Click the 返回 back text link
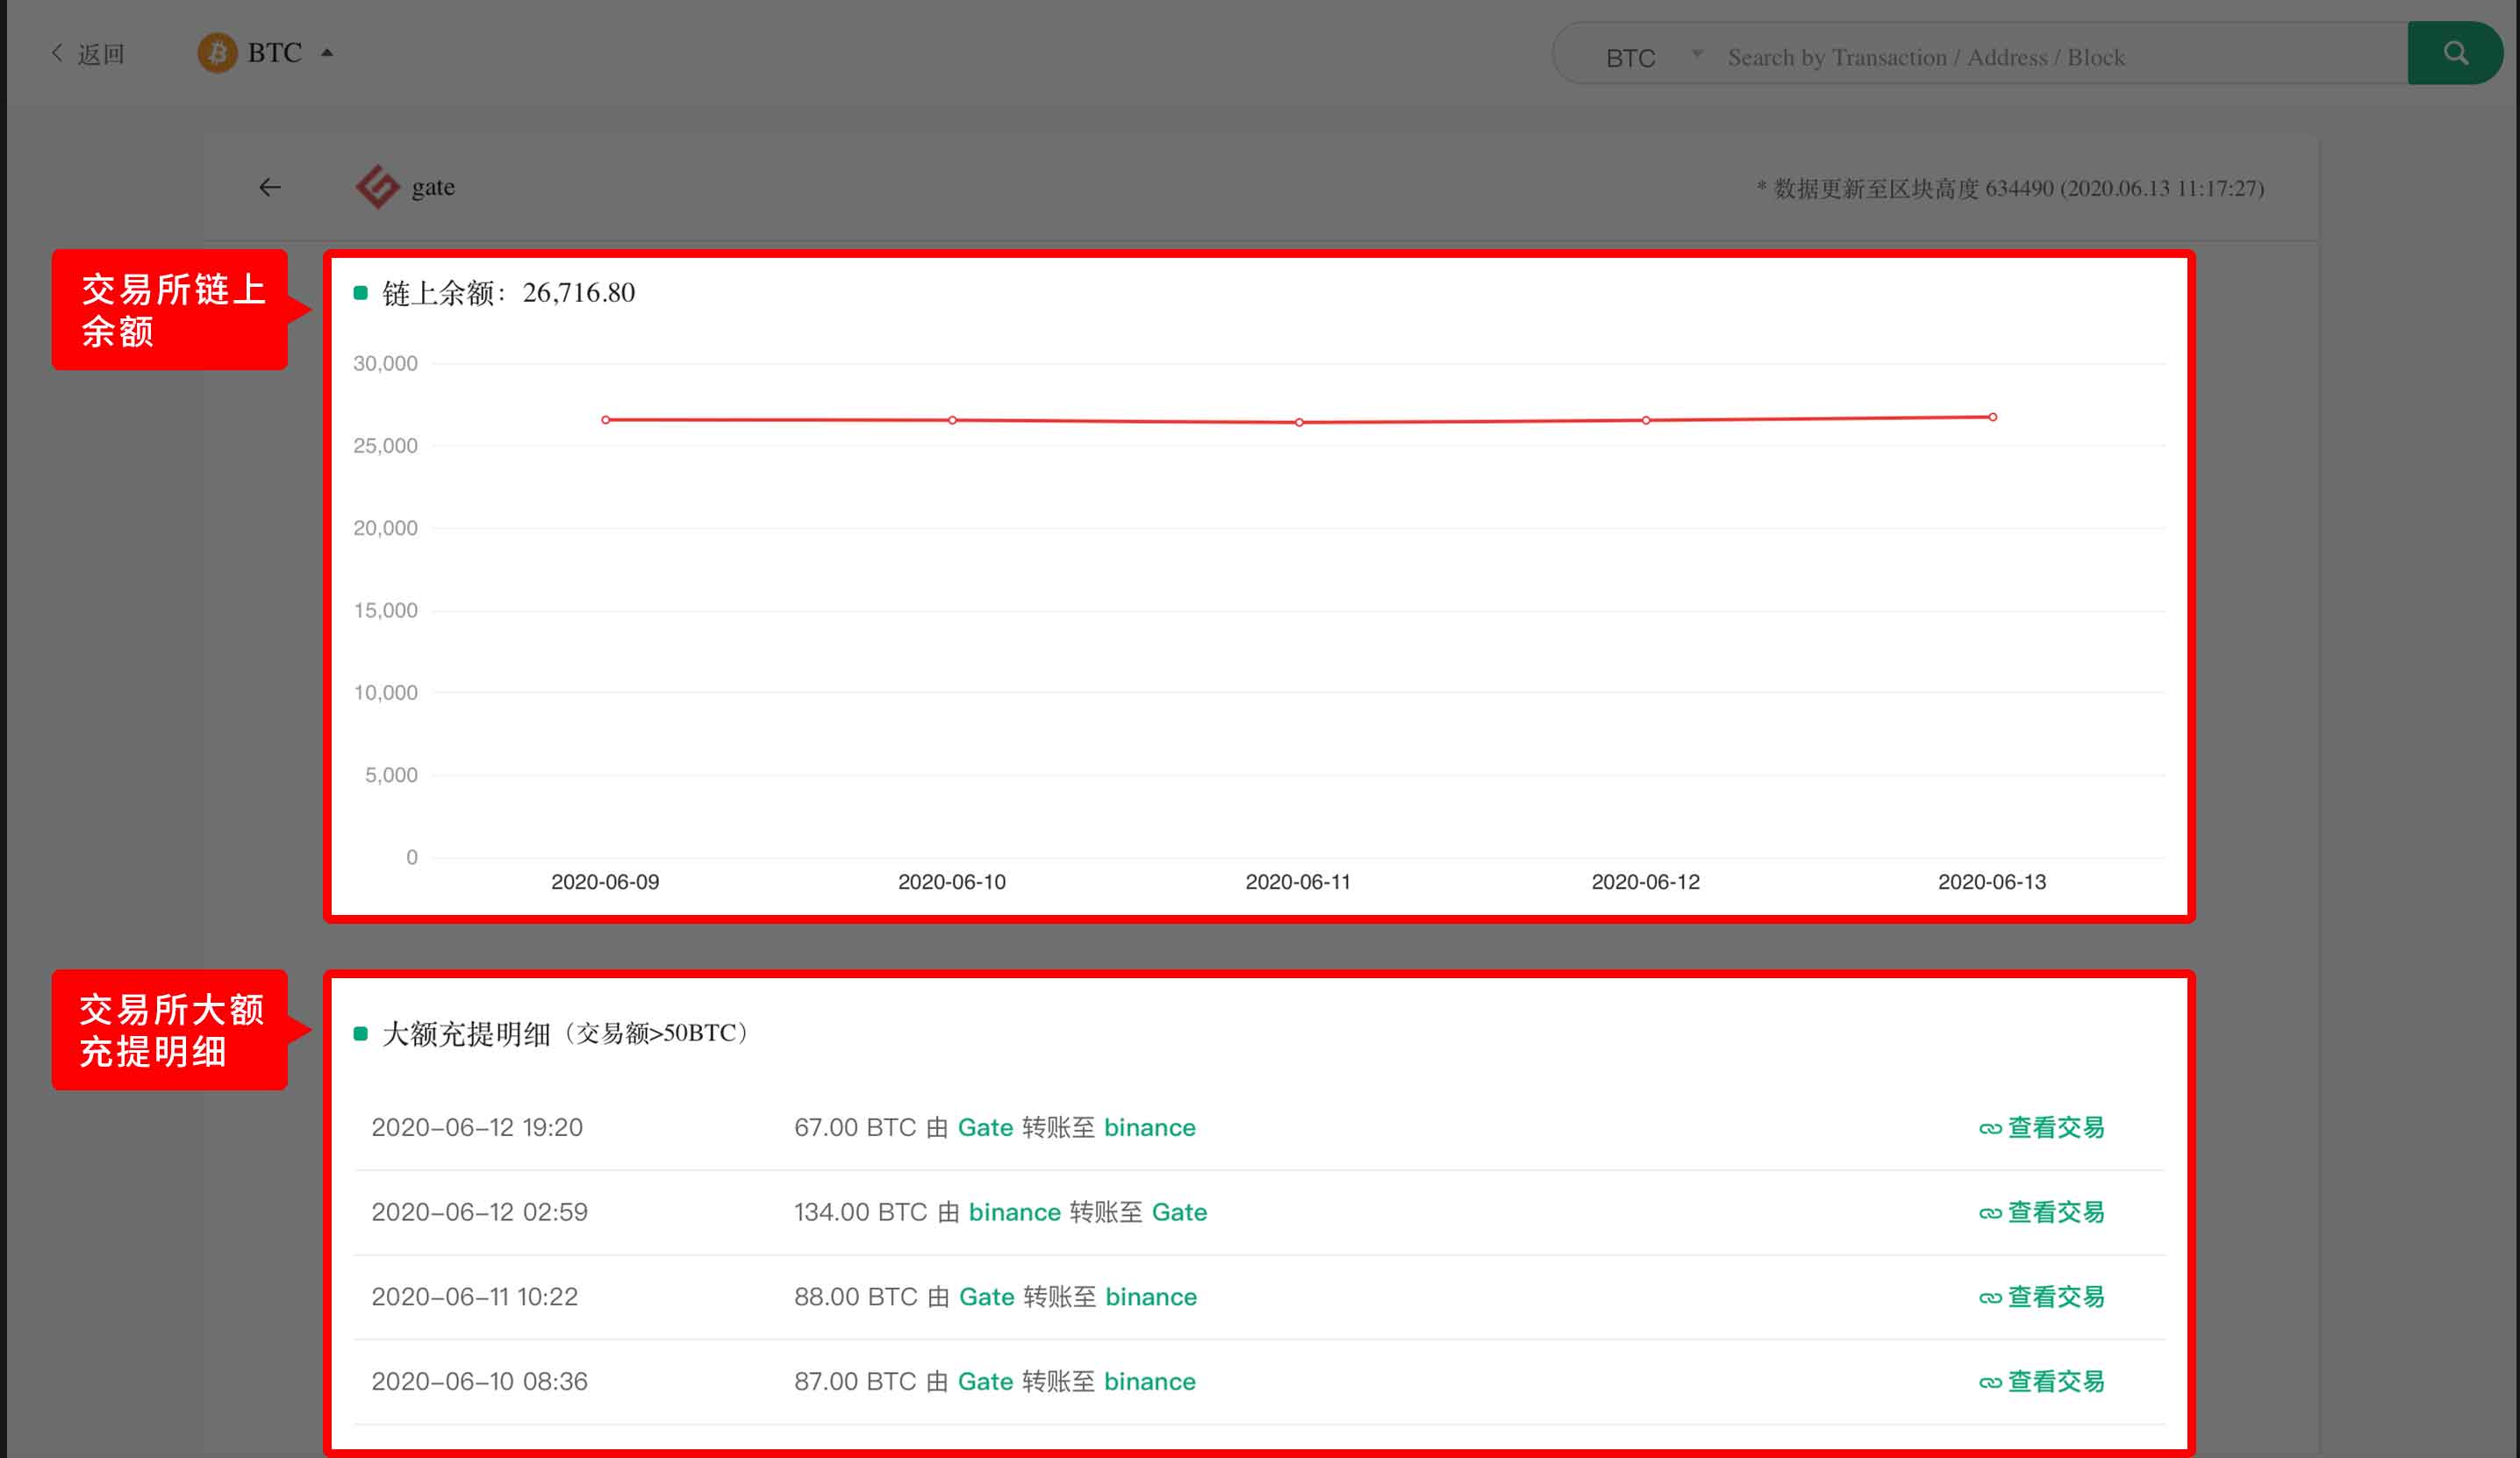The width and height of the screenshot is (2520, 1458). (101, 54)
